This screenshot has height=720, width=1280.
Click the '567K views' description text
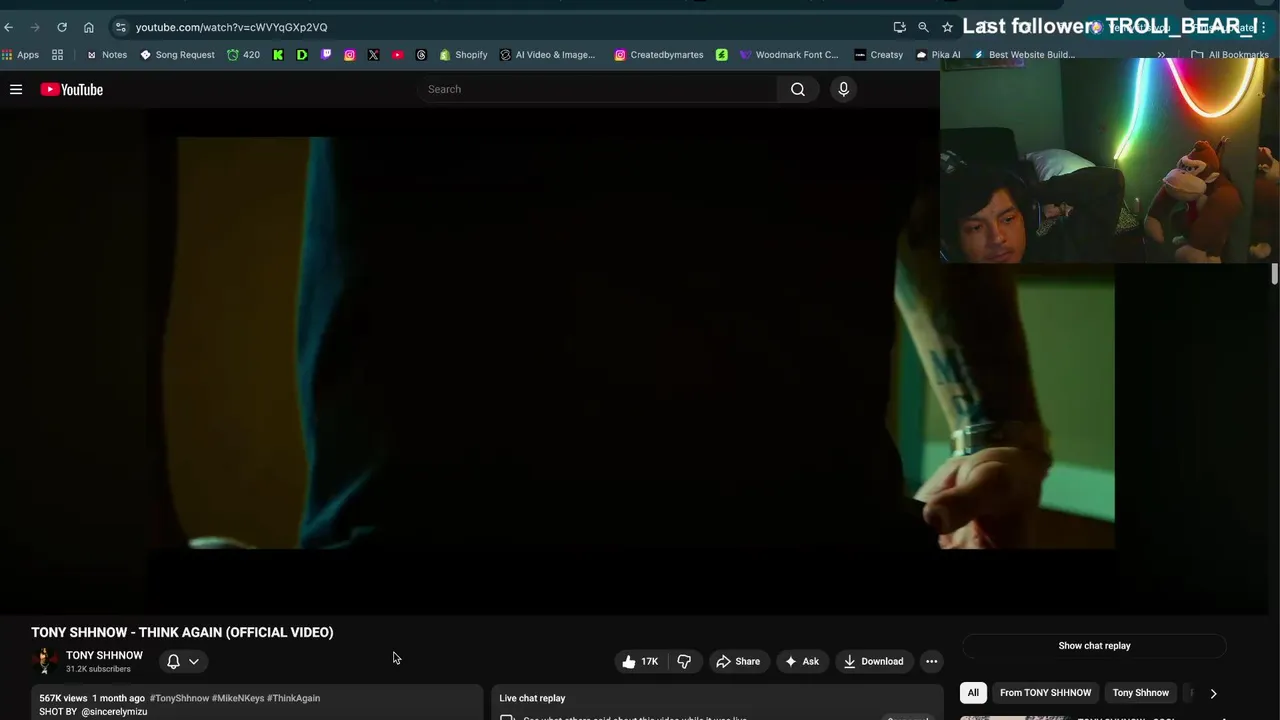(x=63, y=698)
